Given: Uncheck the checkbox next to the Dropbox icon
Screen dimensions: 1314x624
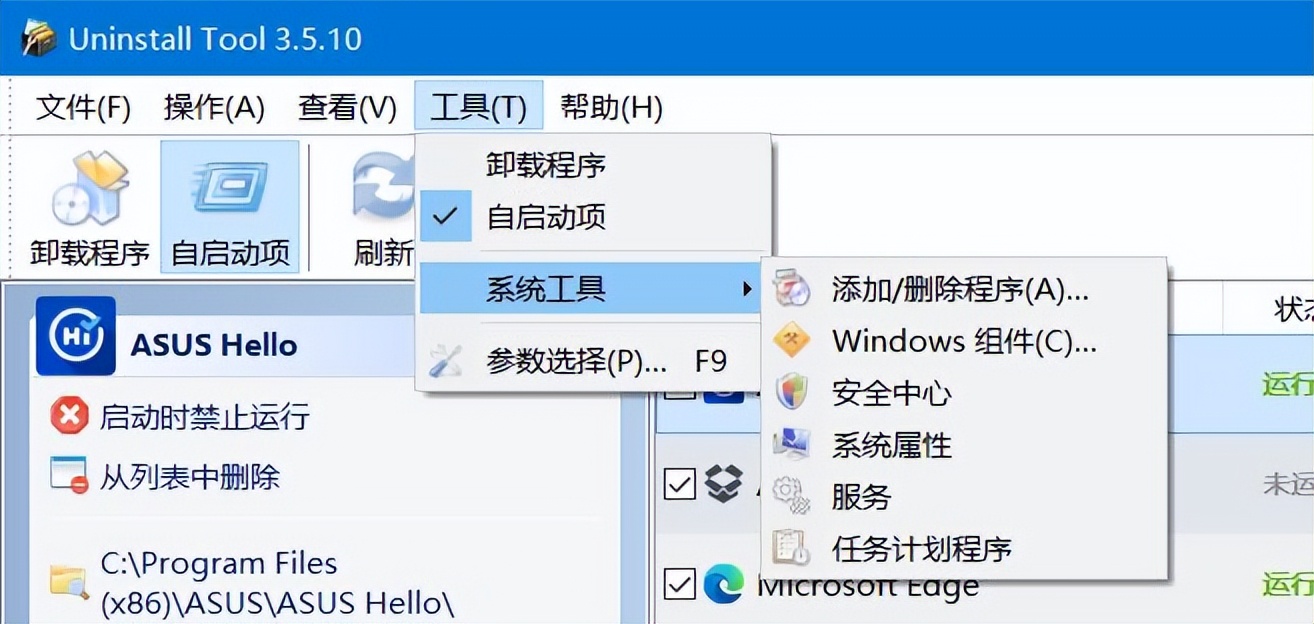Looking at the screenshot, I should [x=680, y=484].
